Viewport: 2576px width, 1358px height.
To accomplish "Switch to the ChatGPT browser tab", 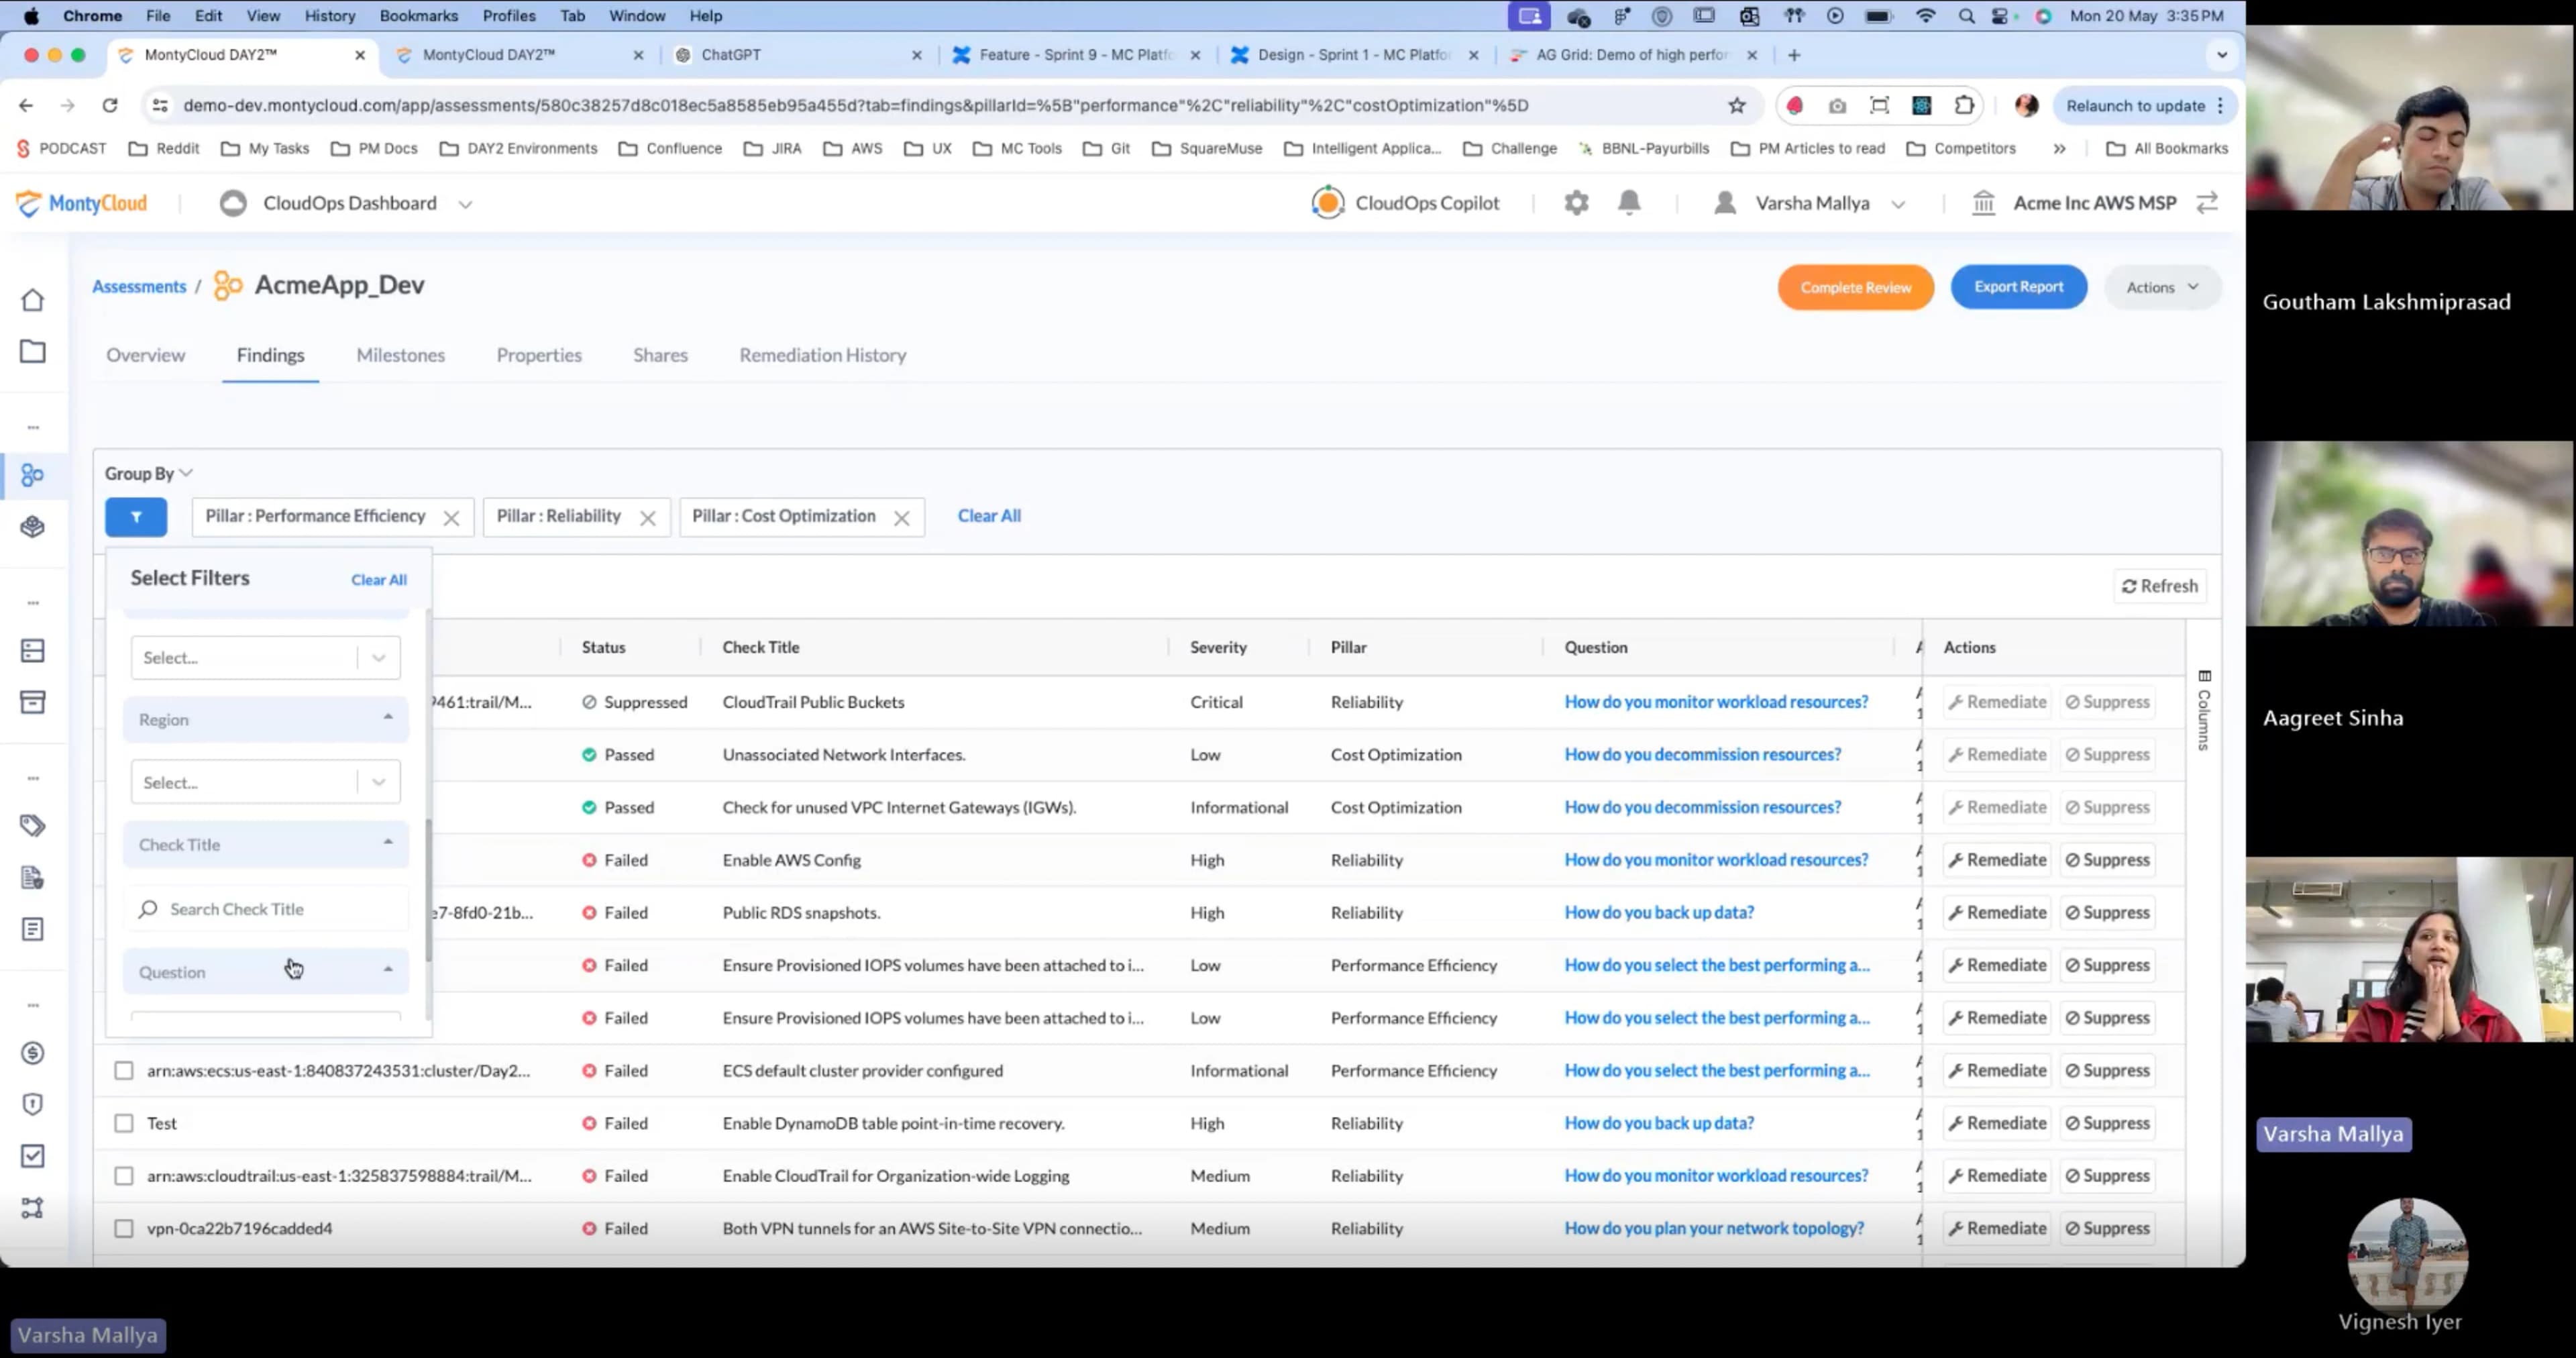I will click(797, 55).
